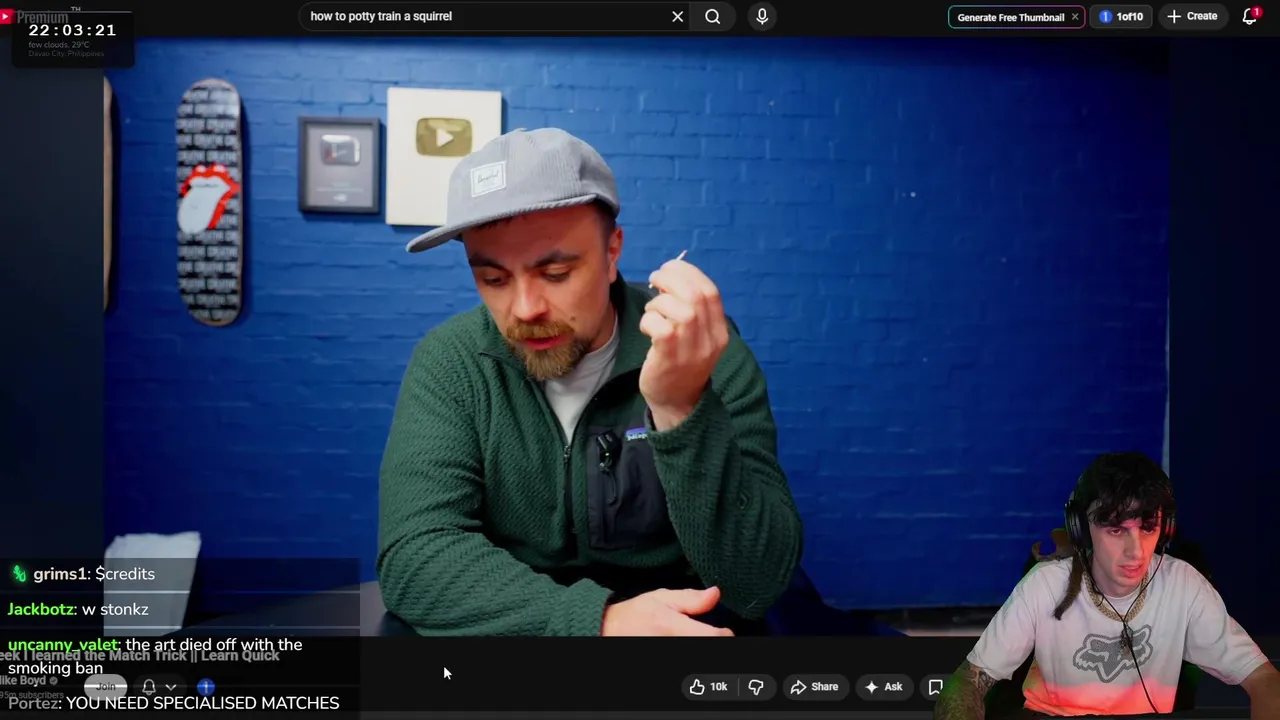Click the magnifying glass search button
Screen dimensions: 1280x720
712,16
